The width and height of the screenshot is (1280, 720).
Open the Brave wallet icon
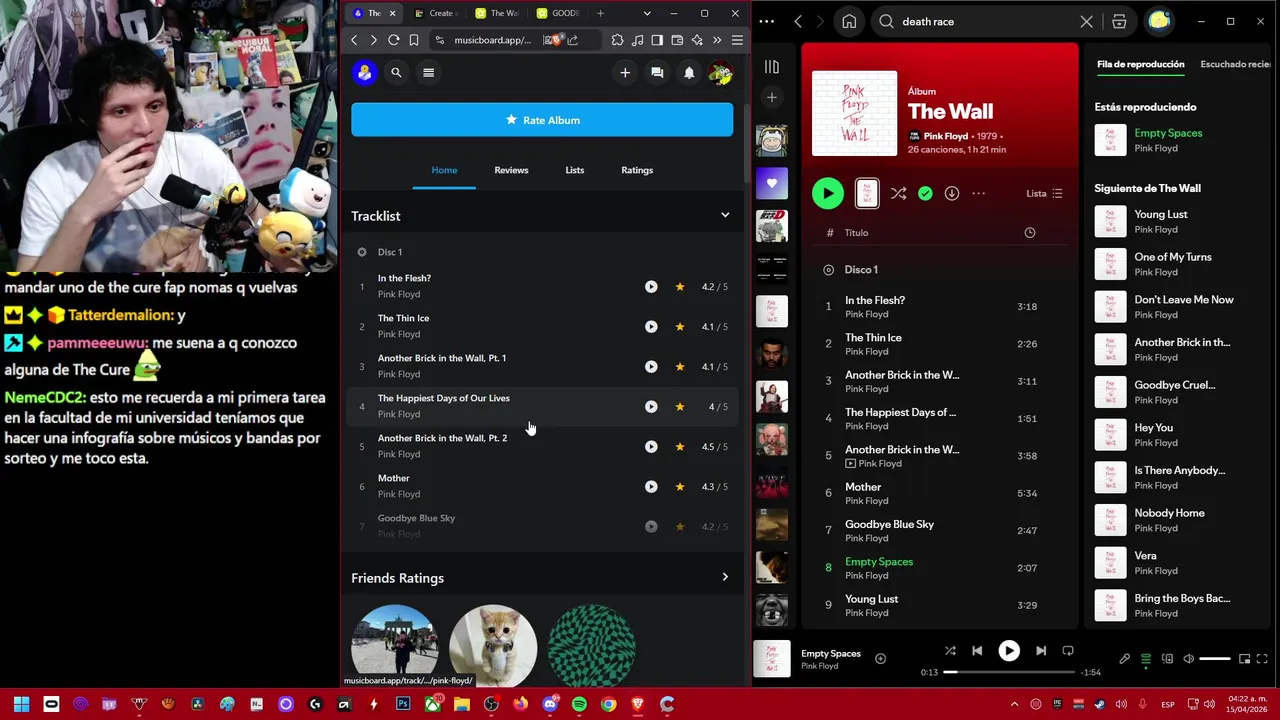point(677,40)
